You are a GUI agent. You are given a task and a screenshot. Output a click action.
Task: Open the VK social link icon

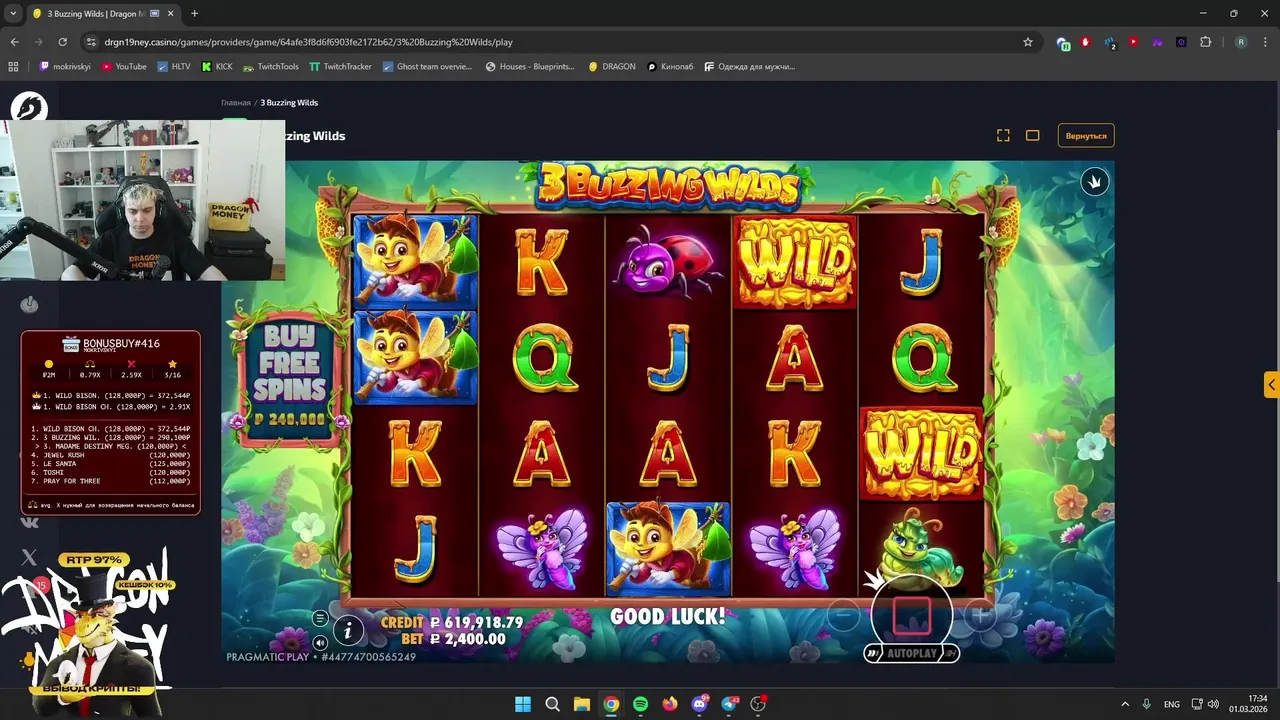click(x=29, y=522)
